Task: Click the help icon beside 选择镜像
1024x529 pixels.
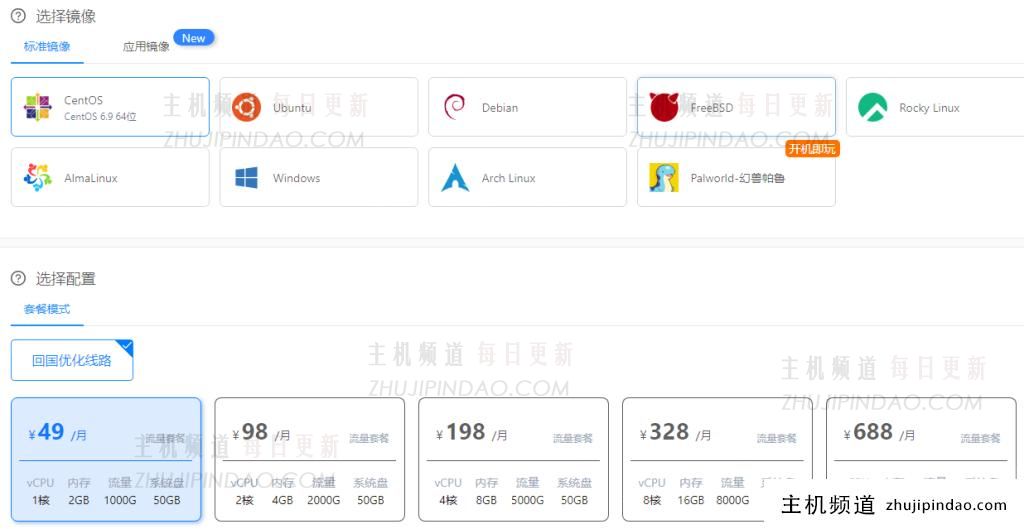Action: click(x=18, y=16)
